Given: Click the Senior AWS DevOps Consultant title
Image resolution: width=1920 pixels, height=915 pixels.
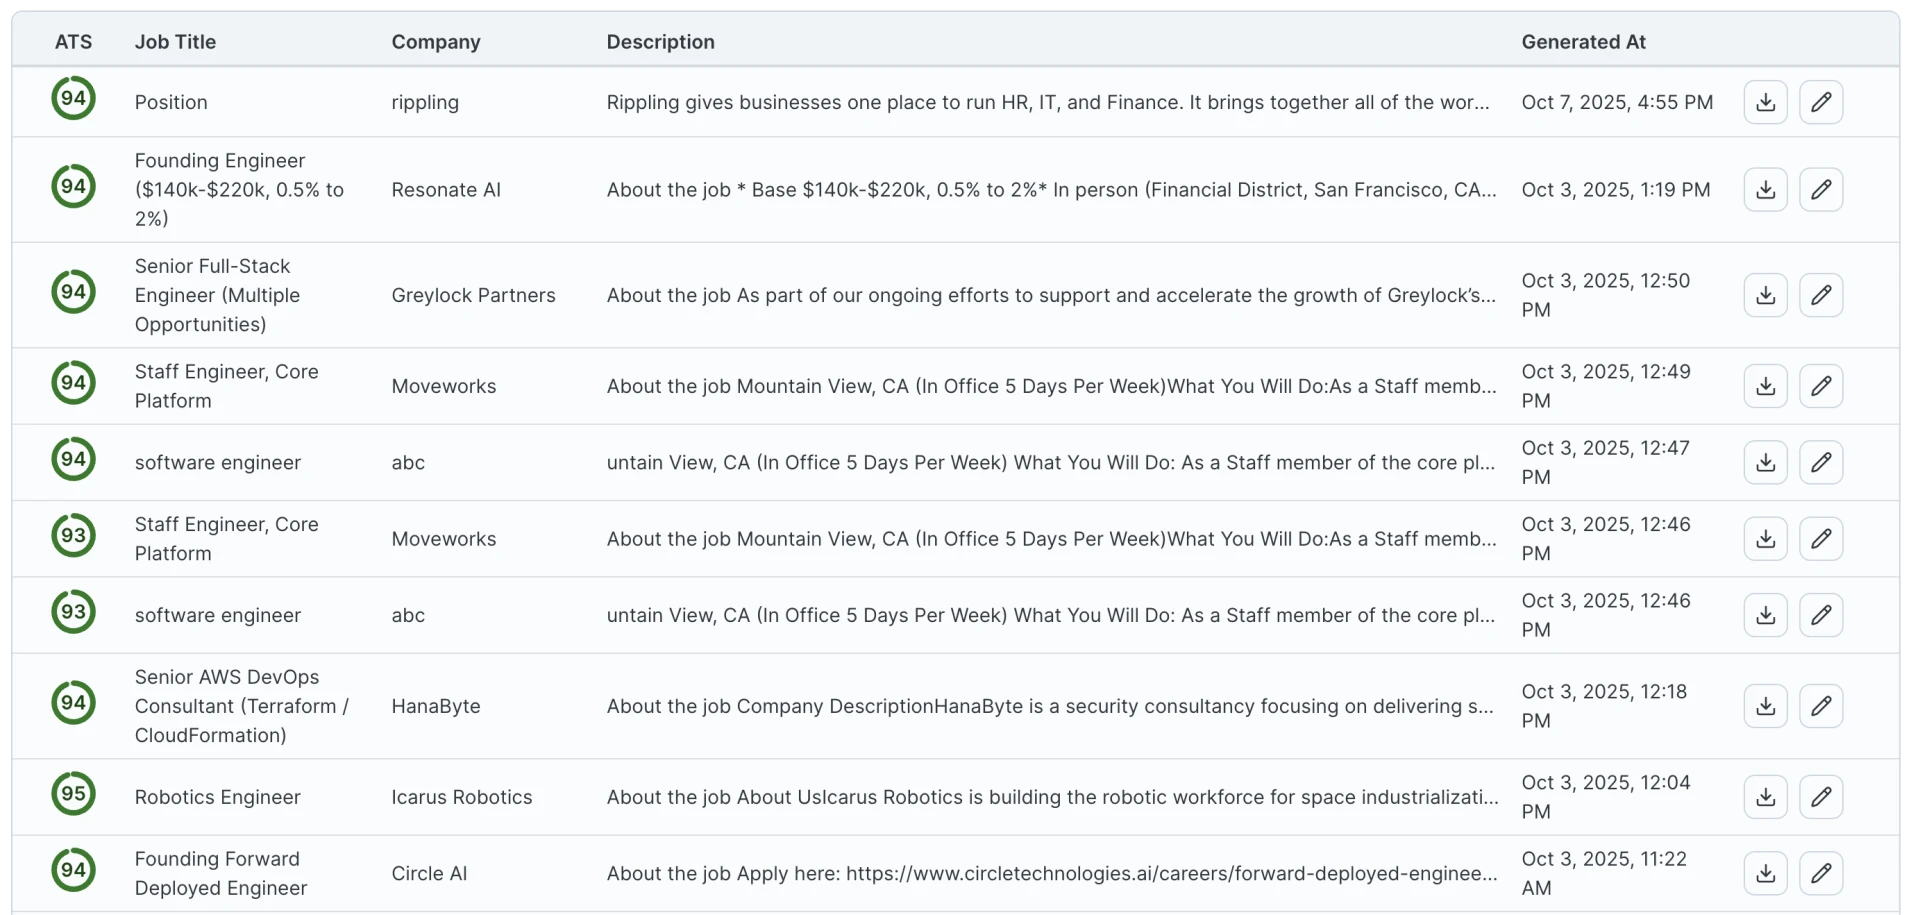Looking at the screenshot, I should [241, 706].
